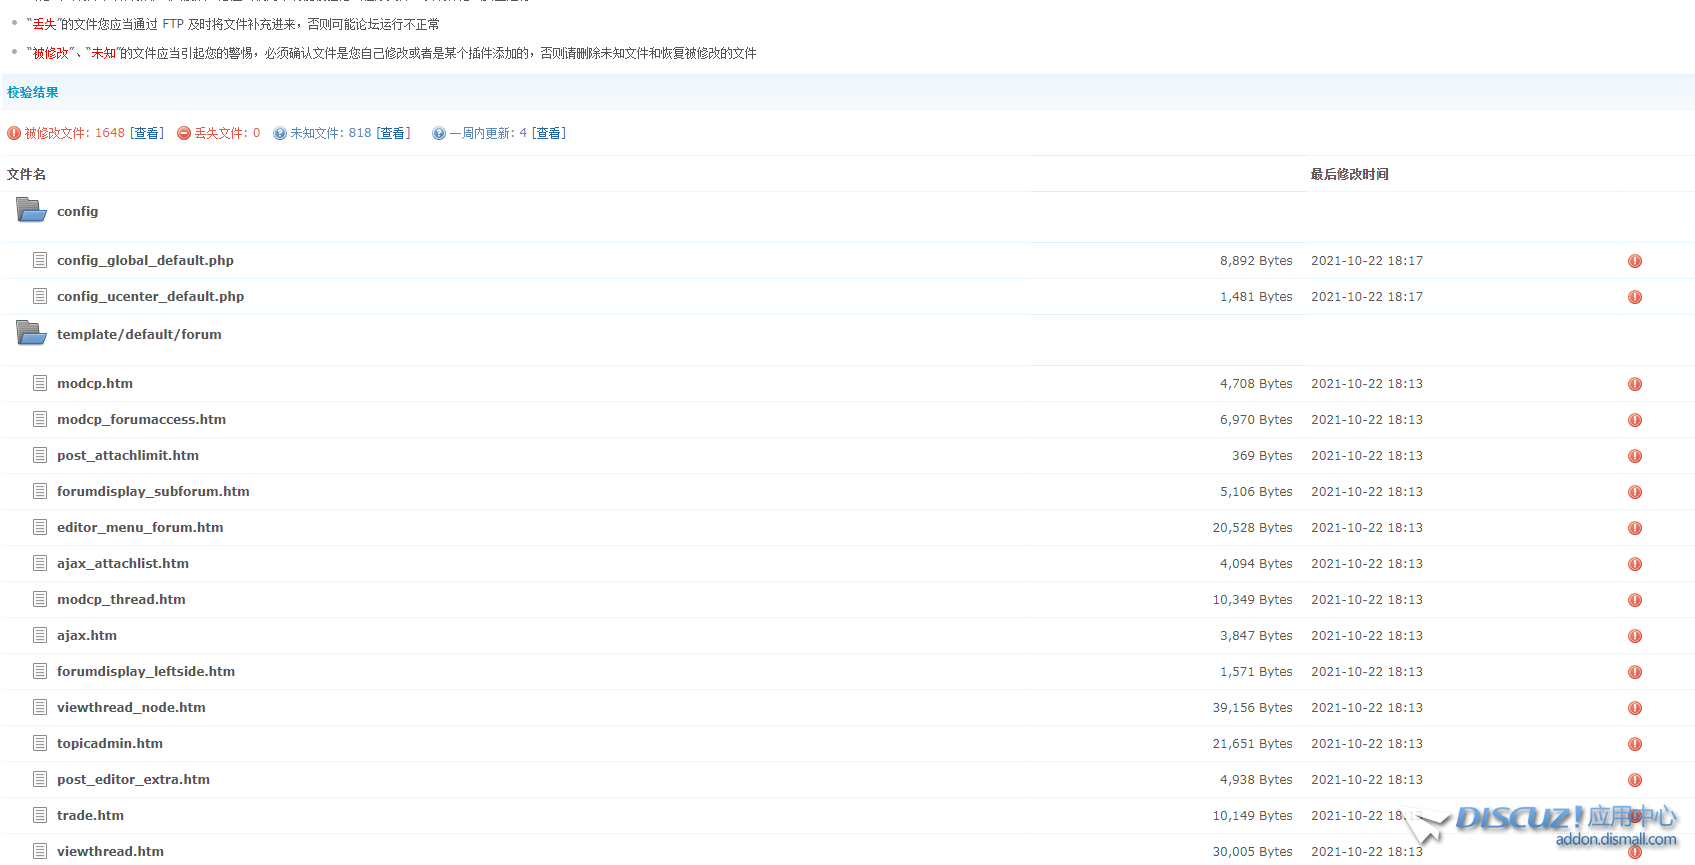Click the 校验结果 section heading
Screen dimensions: 1695x865
point(33,92)
